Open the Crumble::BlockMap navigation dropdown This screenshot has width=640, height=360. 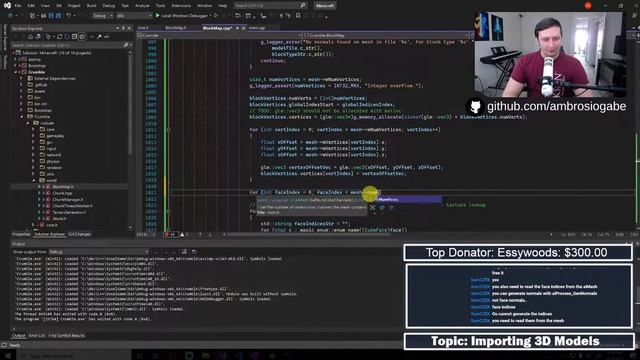pos(386,36)
